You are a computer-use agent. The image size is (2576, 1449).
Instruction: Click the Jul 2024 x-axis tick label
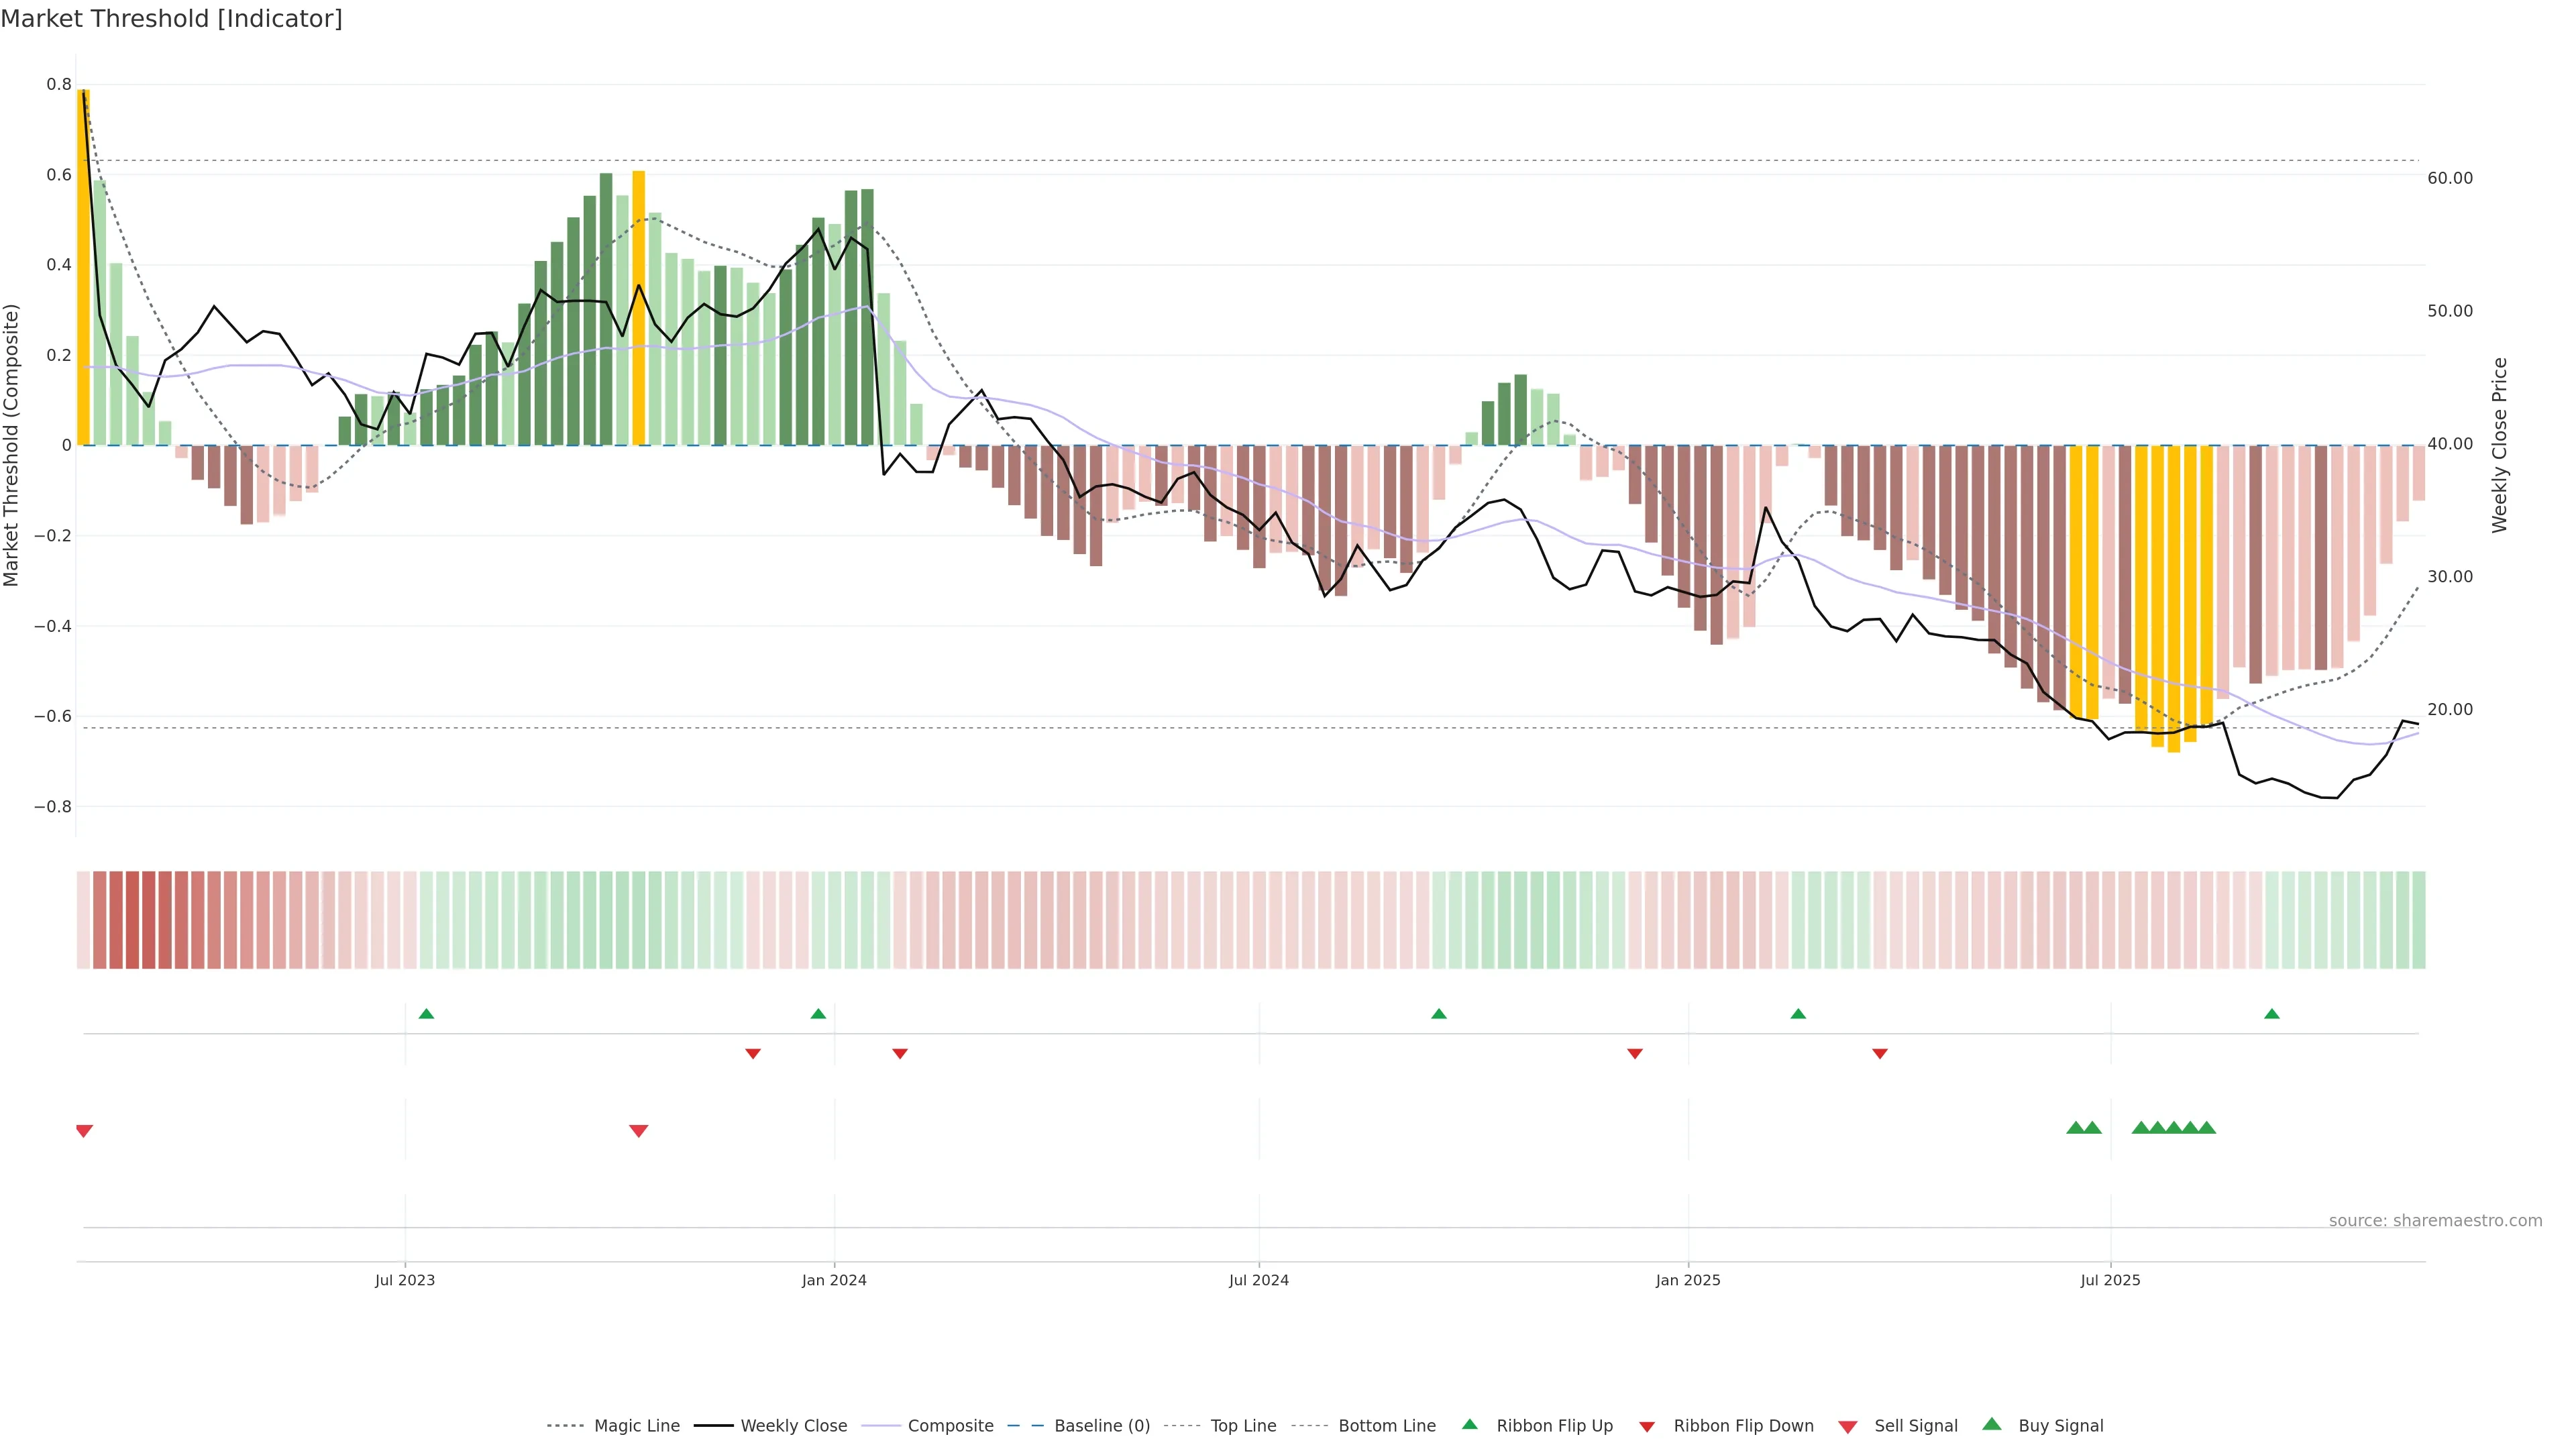click(x=1258, y=1280)
